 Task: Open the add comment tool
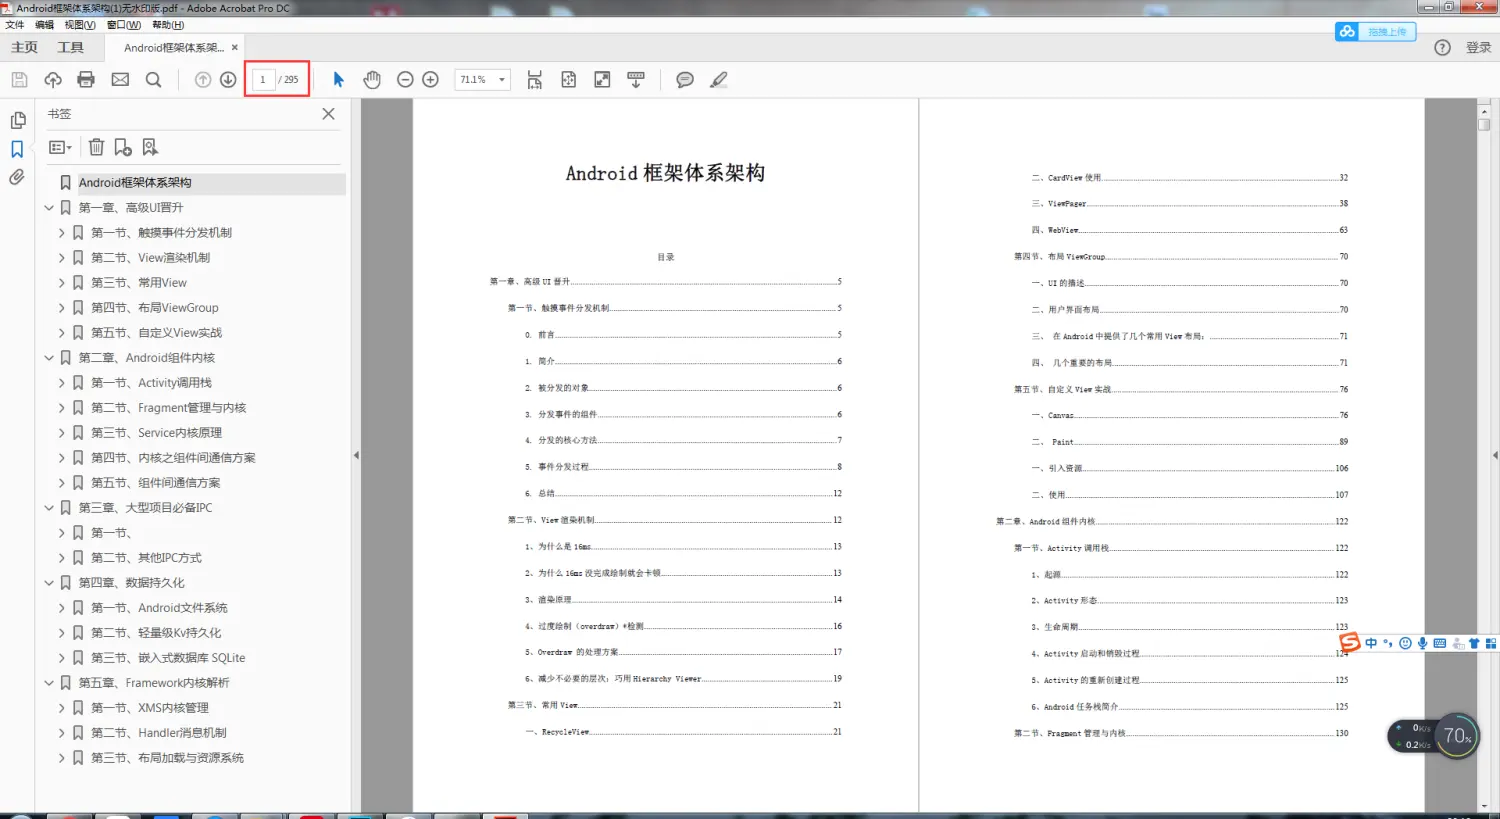point(684,80)
